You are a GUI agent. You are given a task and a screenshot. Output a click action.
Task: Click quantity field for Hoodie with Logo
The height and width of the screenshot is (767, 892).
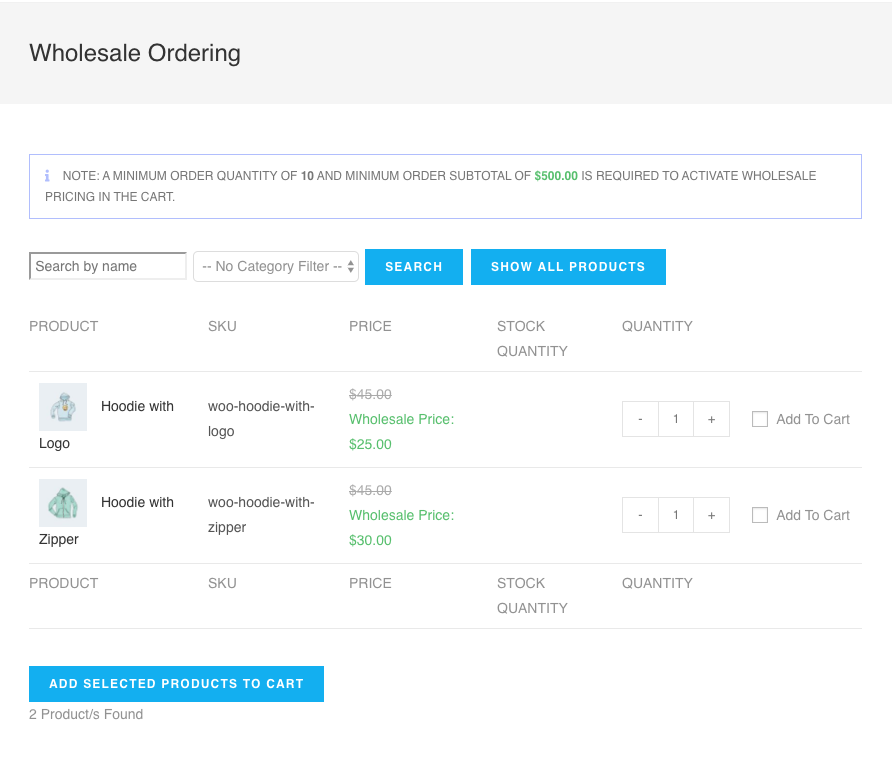(676, 419)
